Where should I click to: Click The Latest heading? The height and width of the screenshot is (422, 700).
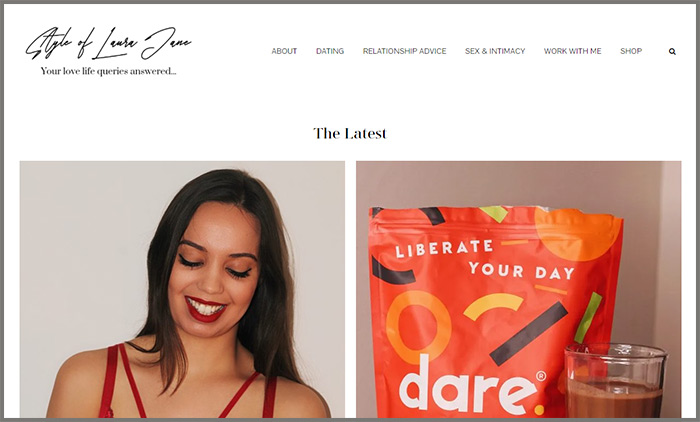click(x=350, y=134)
